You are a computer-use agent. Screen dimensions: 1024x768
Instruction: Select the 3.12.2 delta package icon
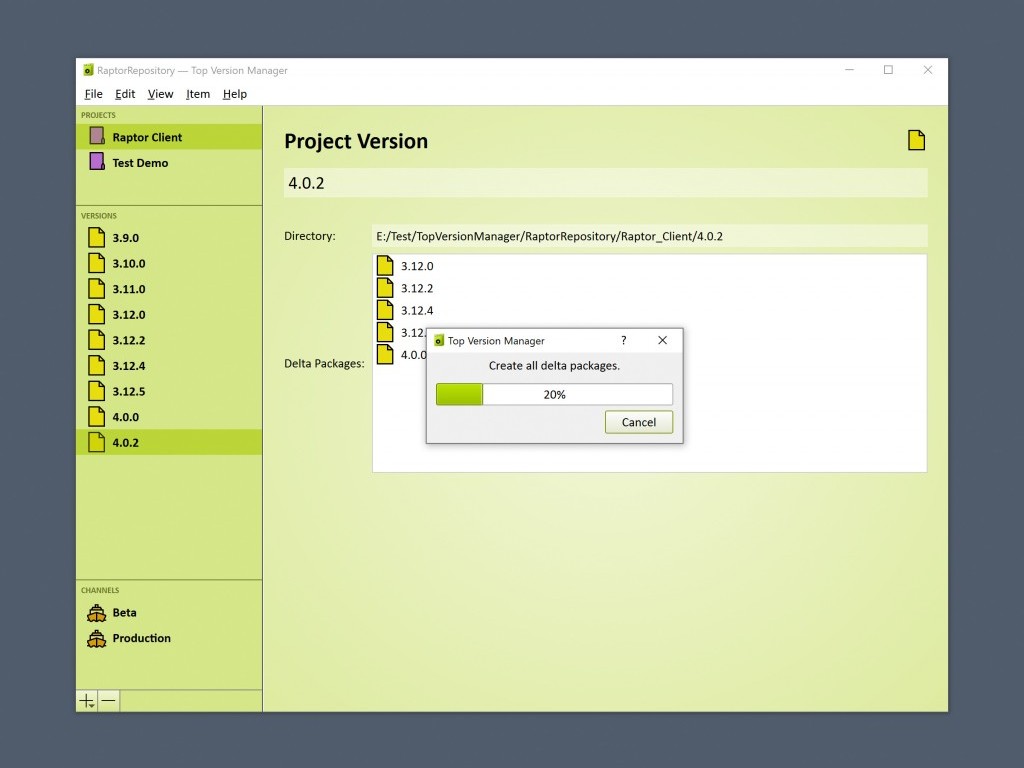[x=385, y=288]
